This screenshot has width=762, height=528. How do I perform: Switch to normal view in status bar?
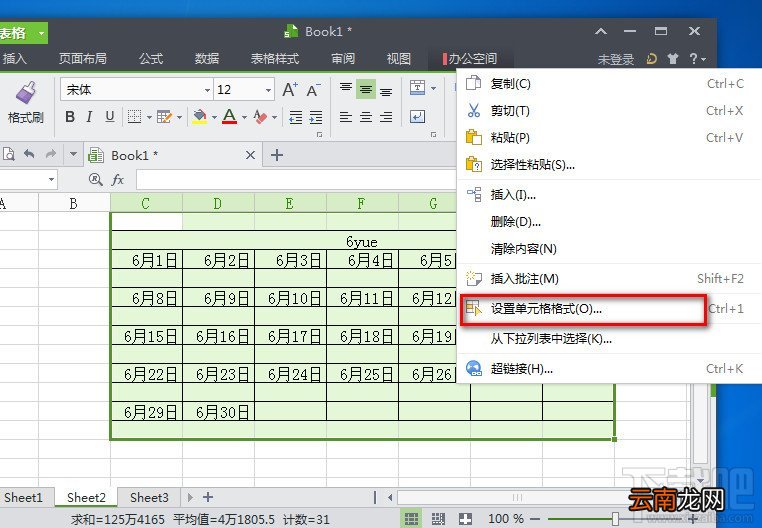click(x=411, y=519)
